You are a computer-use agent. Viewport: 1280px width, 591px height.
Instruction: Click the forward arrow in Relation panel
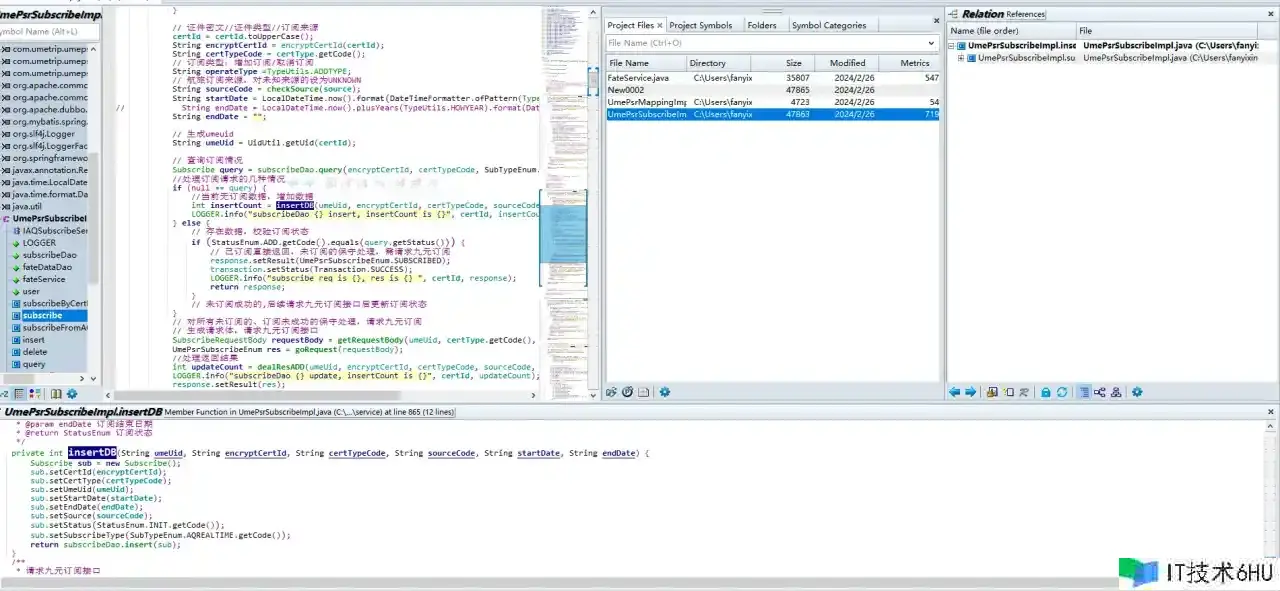969,393
